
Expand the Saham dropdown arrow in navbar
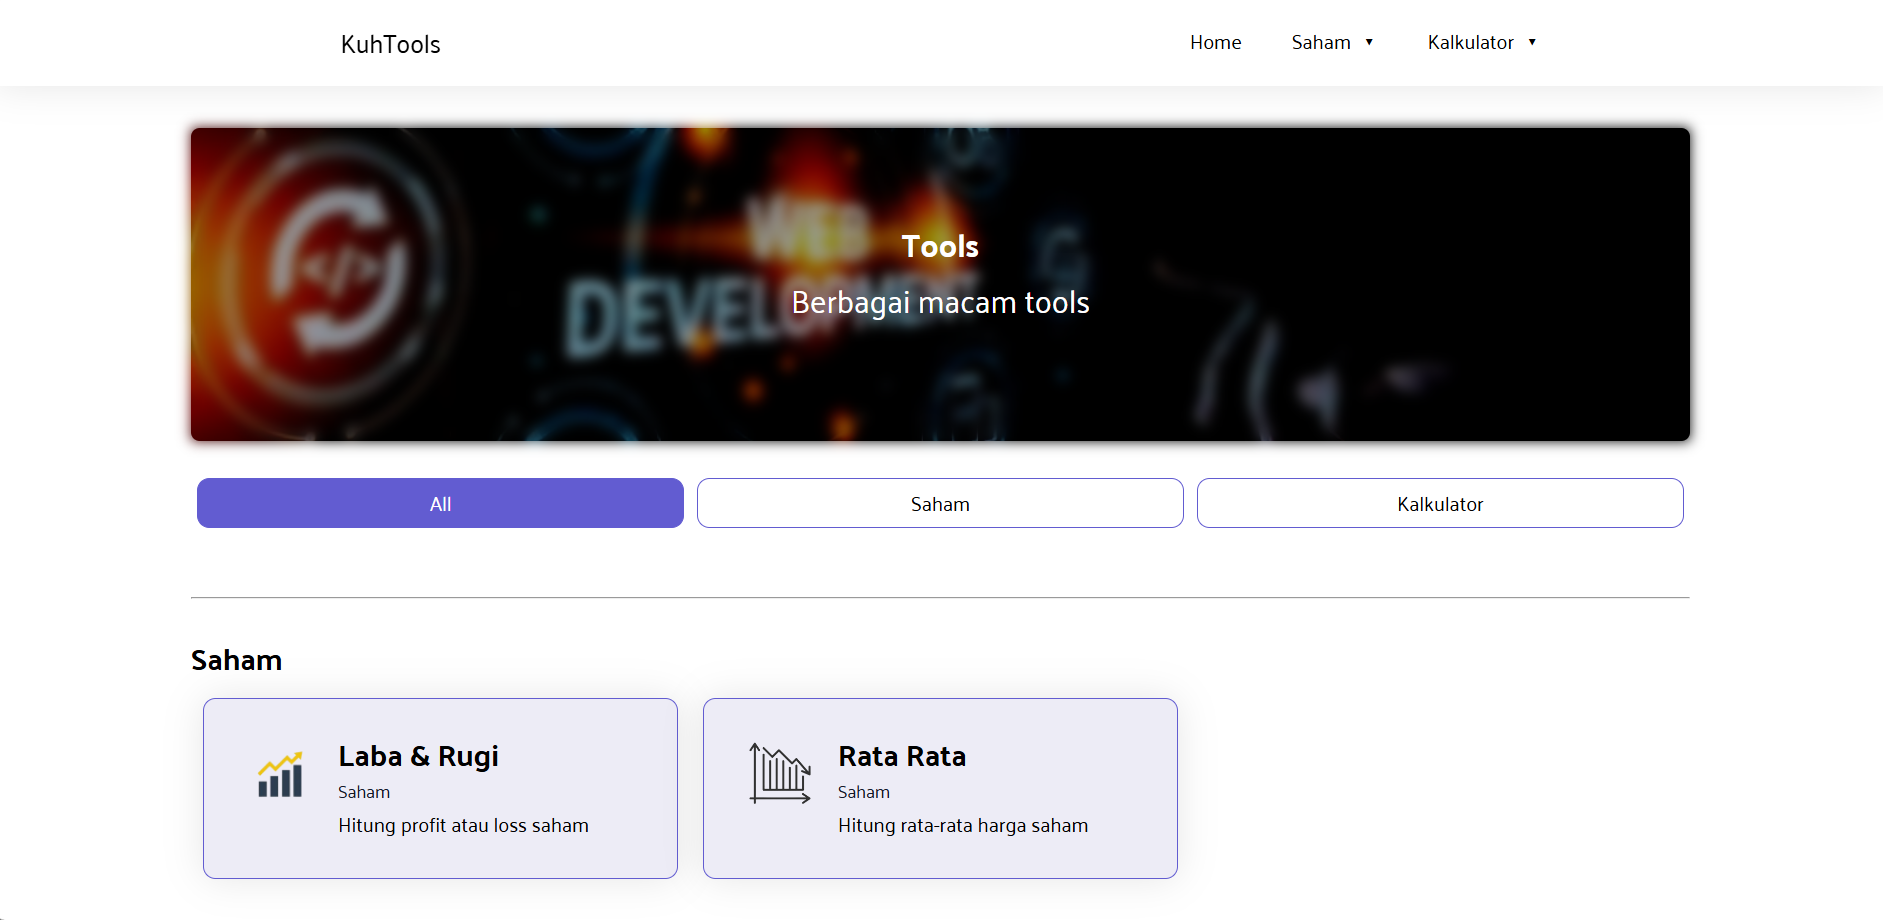[x=1369, y=42]
